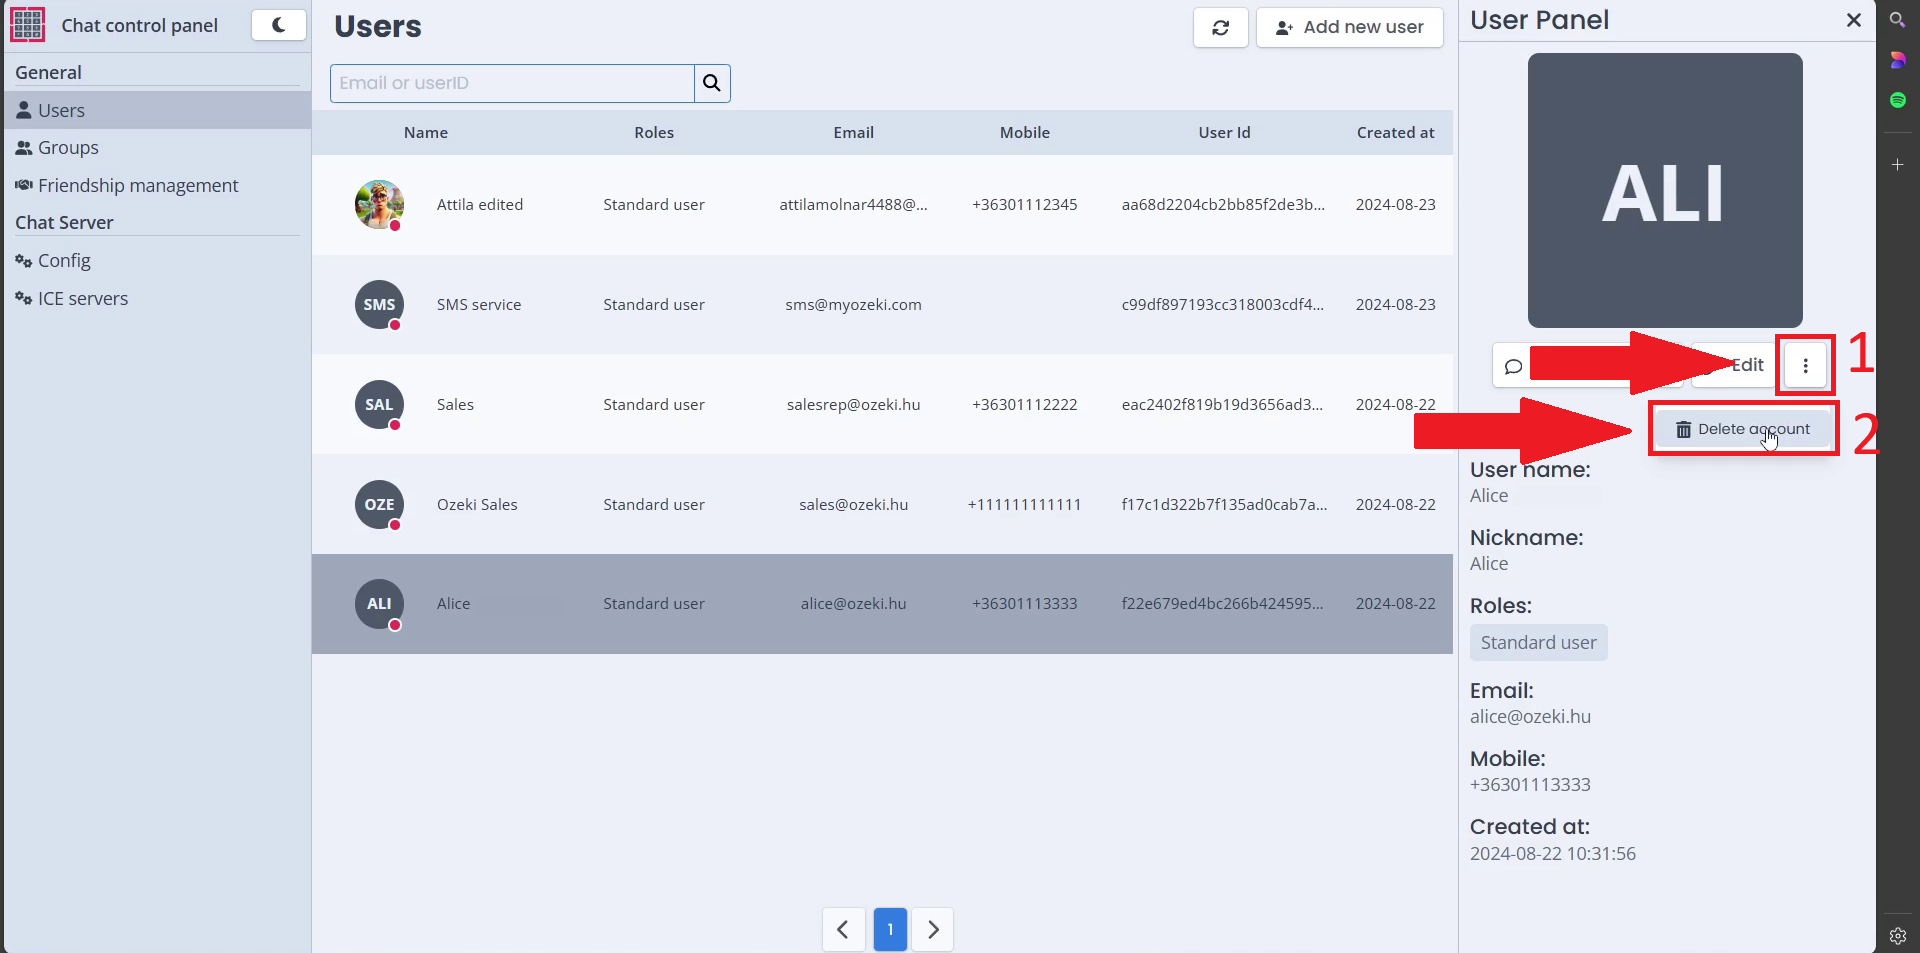Select the Attila edited user avatar
This screenshot has height=953, width=1920.
pos(379,205)
